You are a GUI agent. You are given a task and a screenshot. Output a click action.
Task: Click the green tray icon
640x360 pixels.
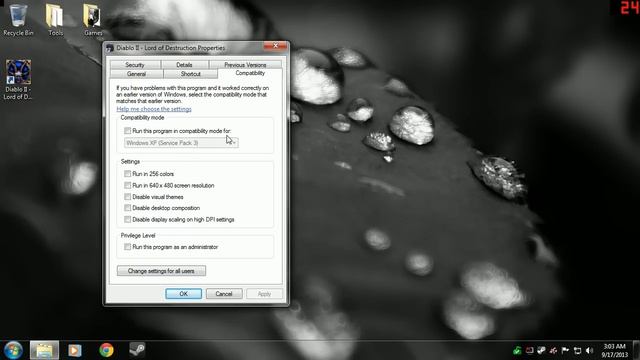click(x=517, y=350)
